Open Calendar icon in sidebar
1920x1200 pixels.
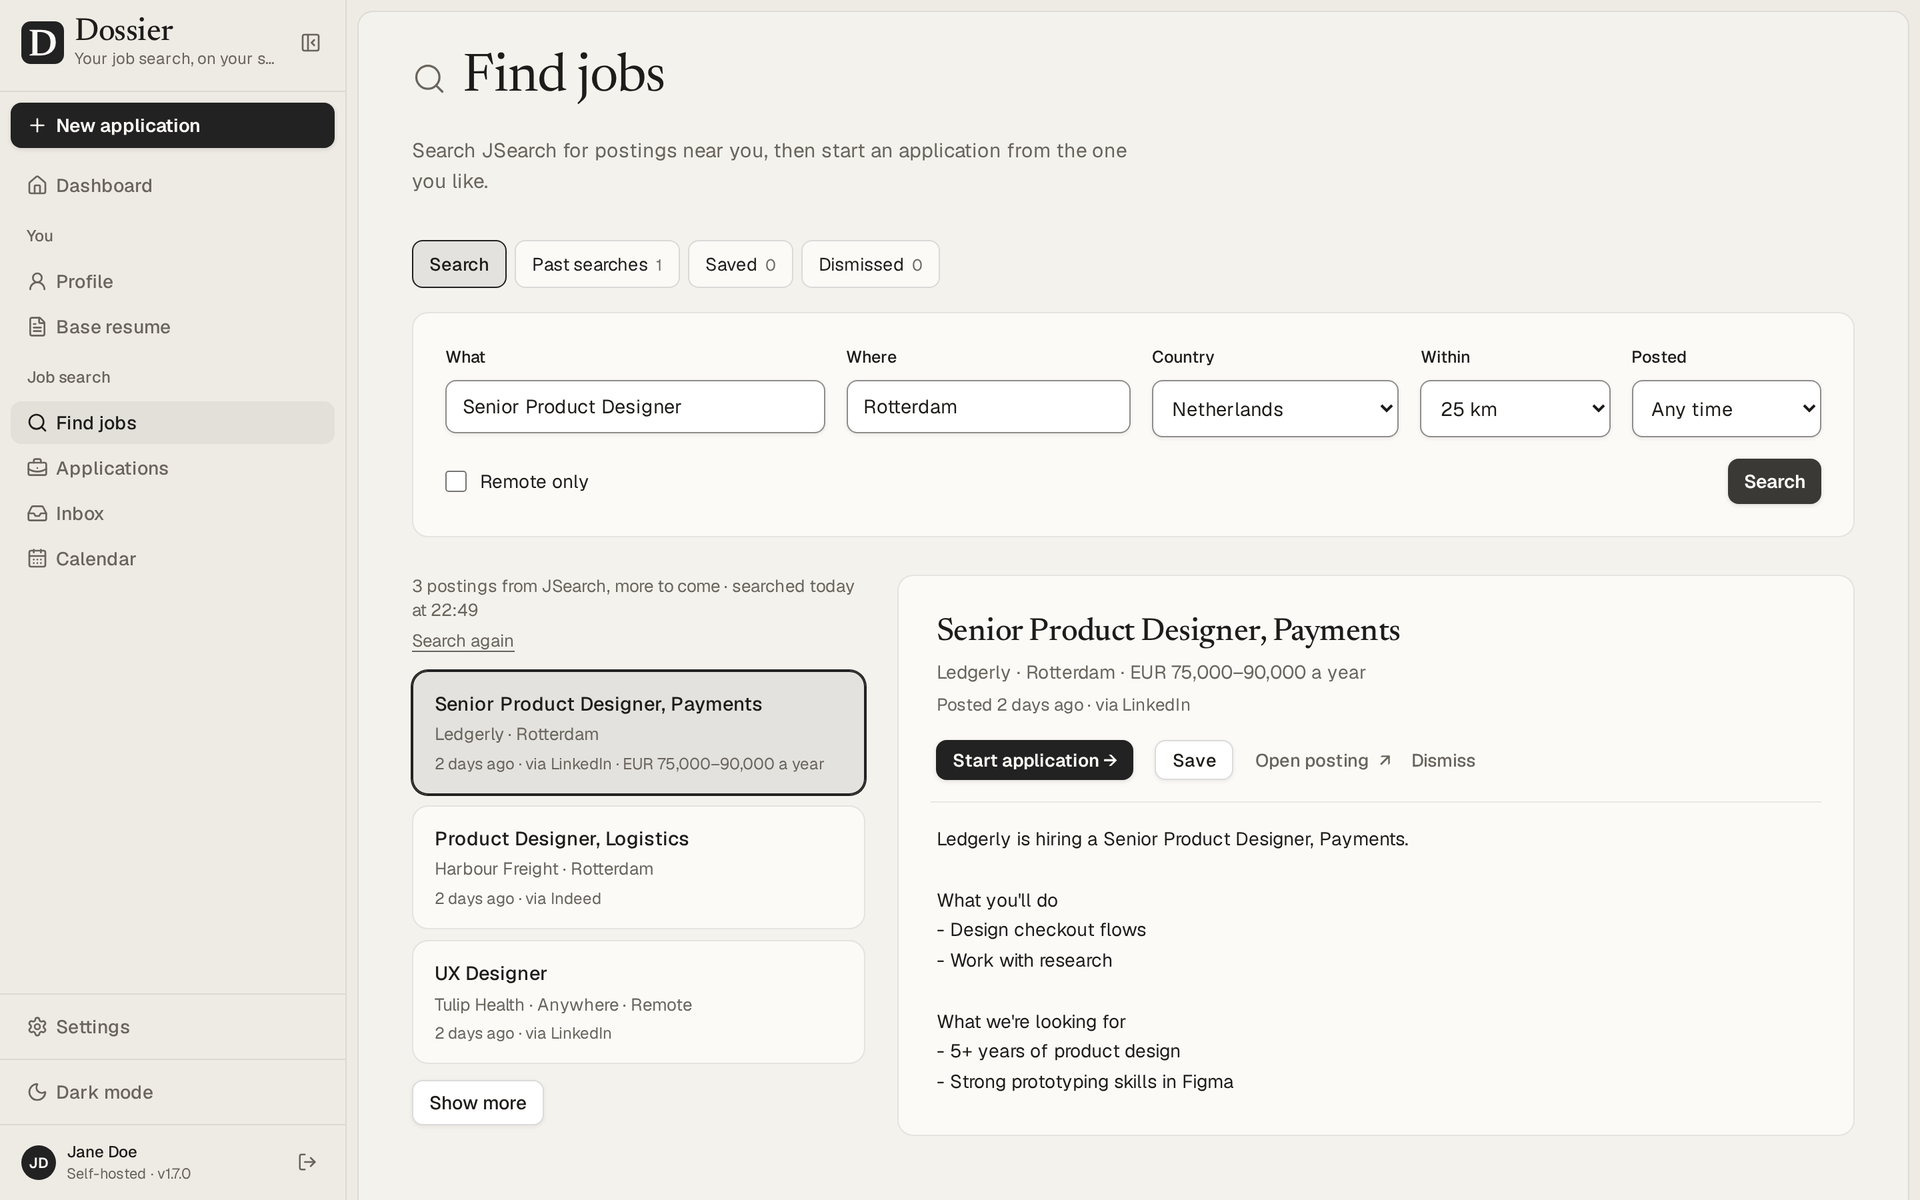(x=37, y=559)
